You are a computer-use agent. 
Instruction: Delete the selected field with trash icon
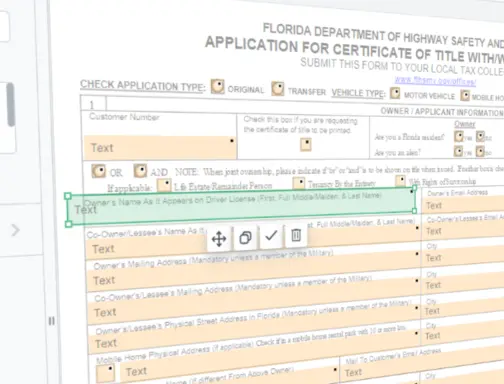click(296, 235)
